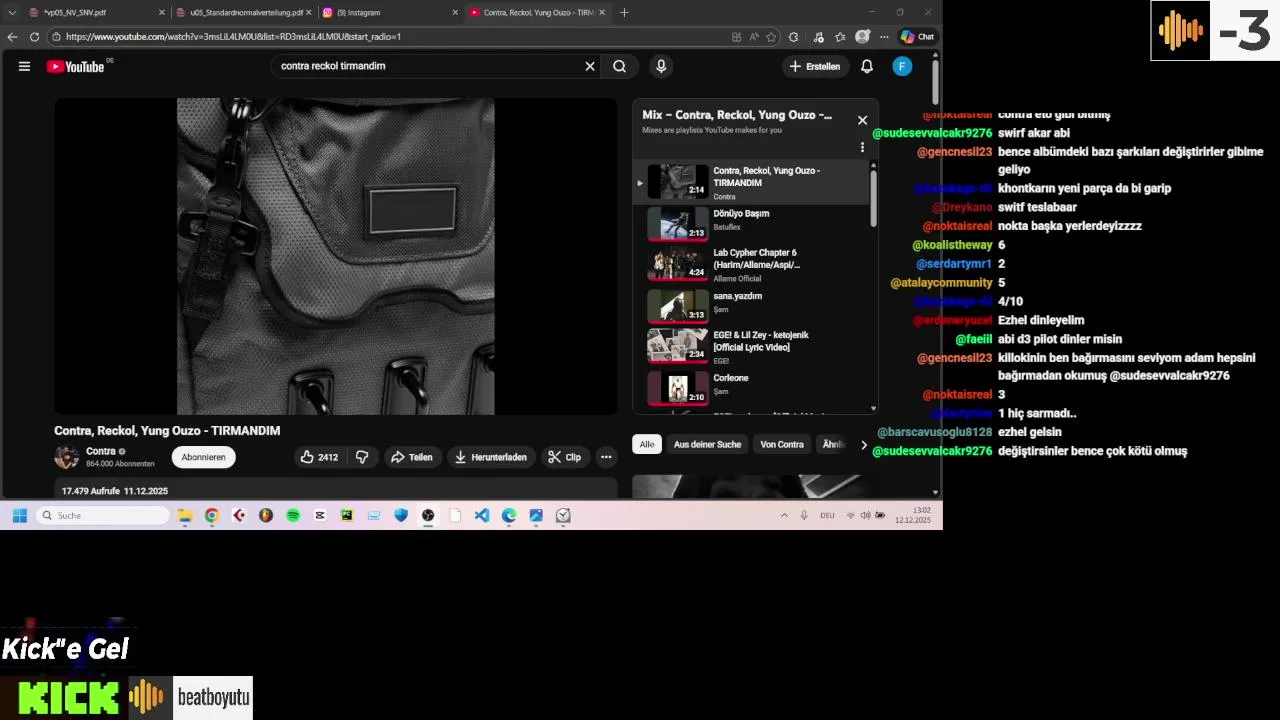The width and height of the screenshot is (1280, 720).
Task: Go to the YouTube home logo
Action: 77,67
